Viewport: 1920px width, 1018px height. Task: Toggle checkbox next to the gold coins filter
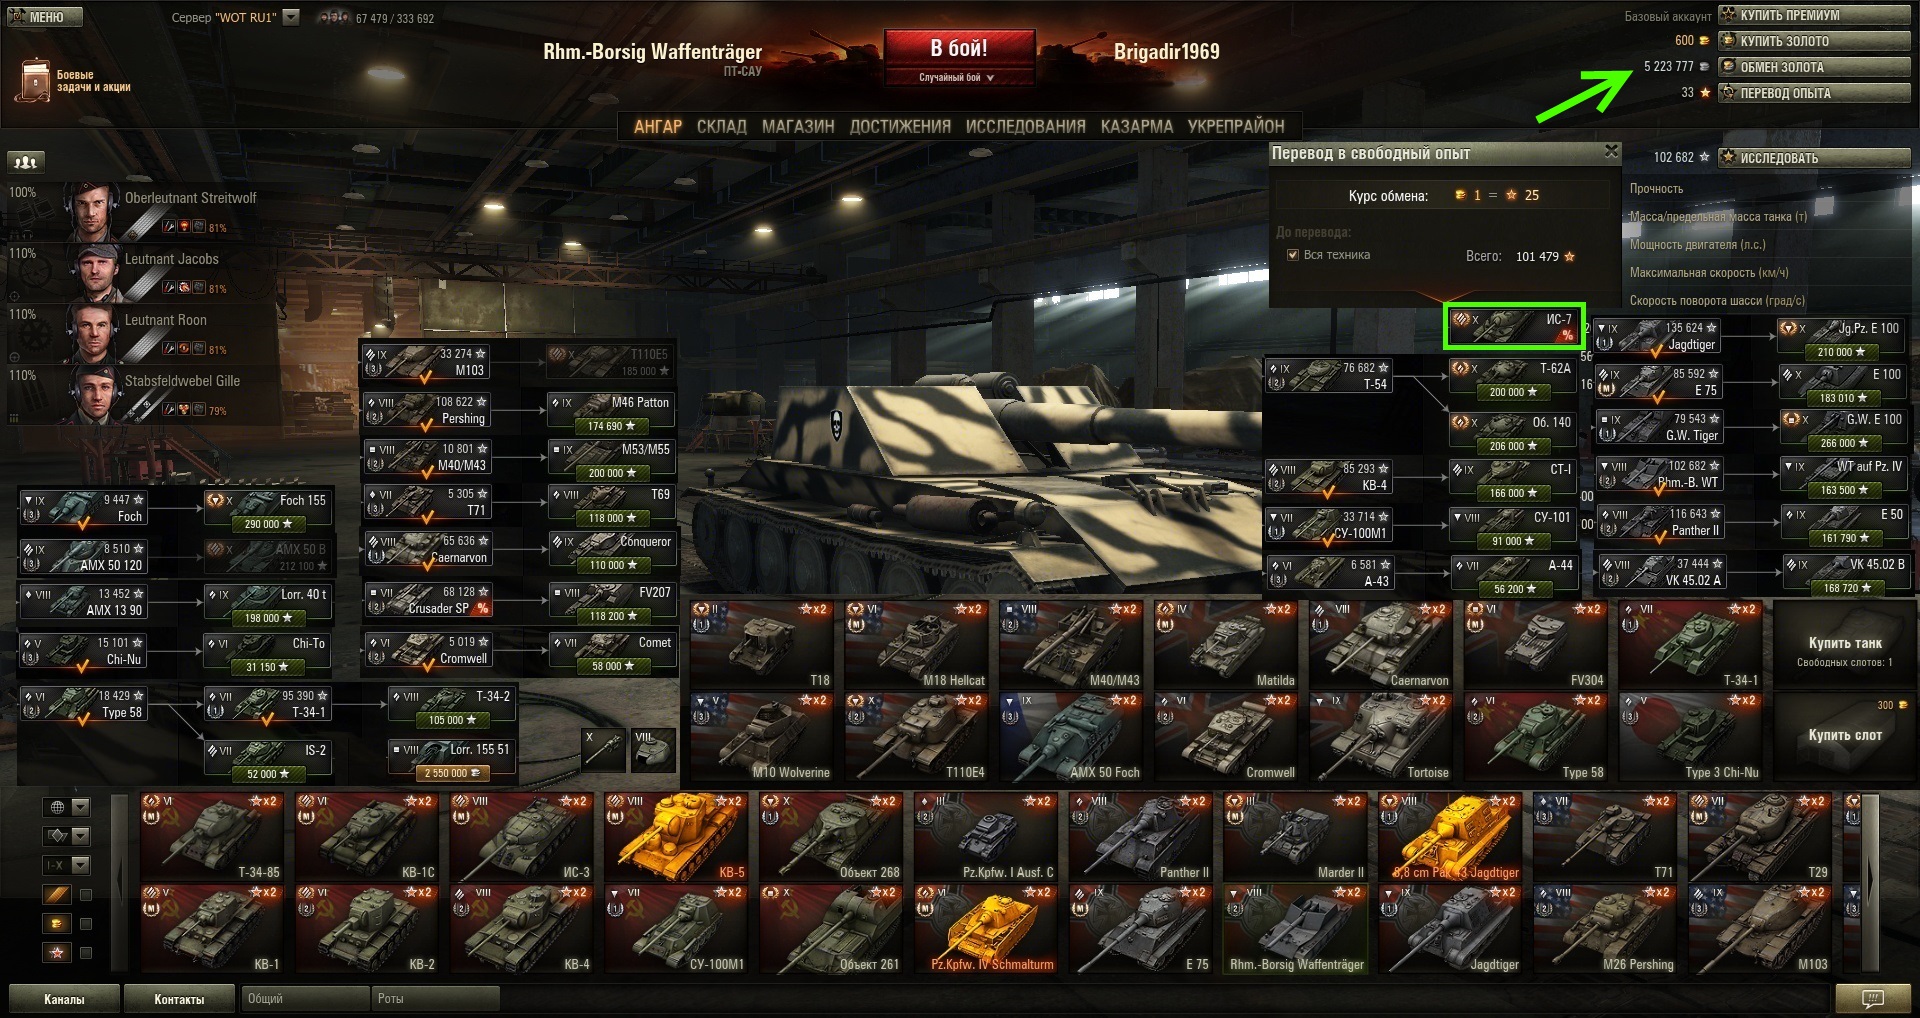[86, 924]
